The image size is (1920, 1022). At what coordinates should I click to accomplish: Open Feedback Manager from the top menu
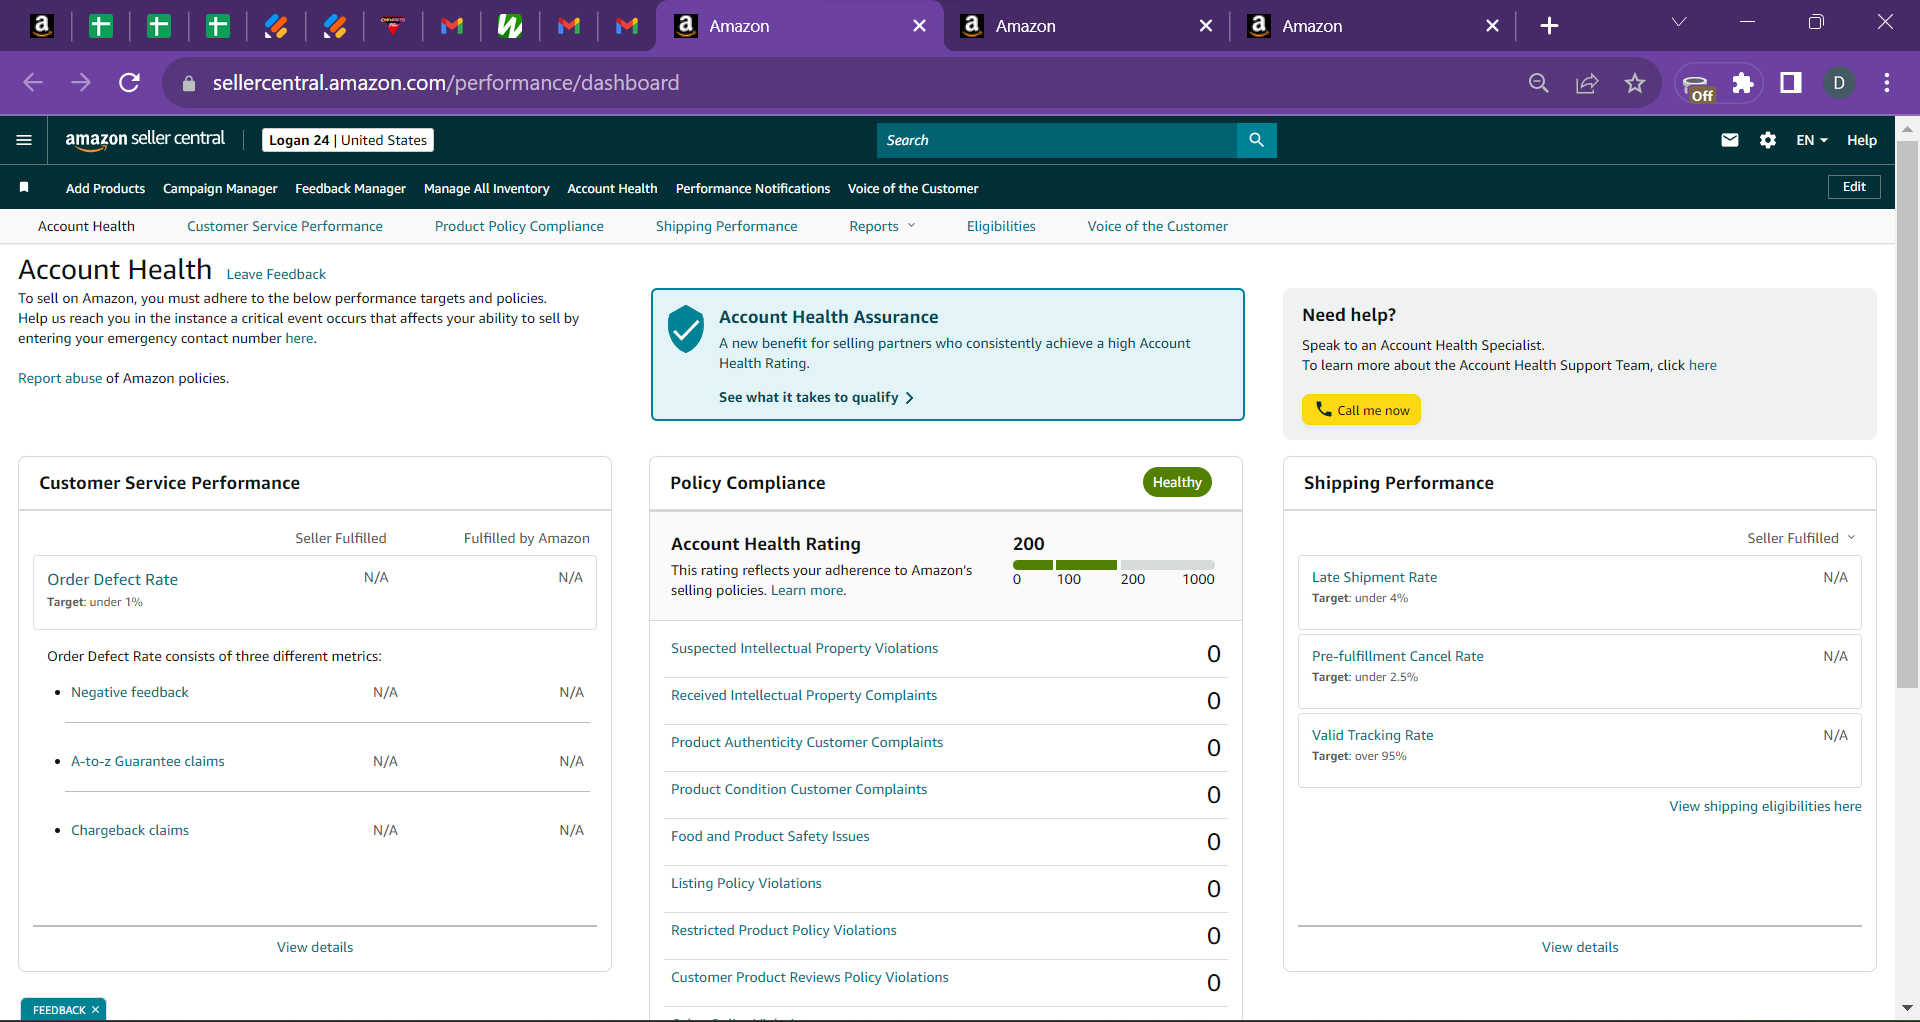pyautogui.click(x=350, y=188)
